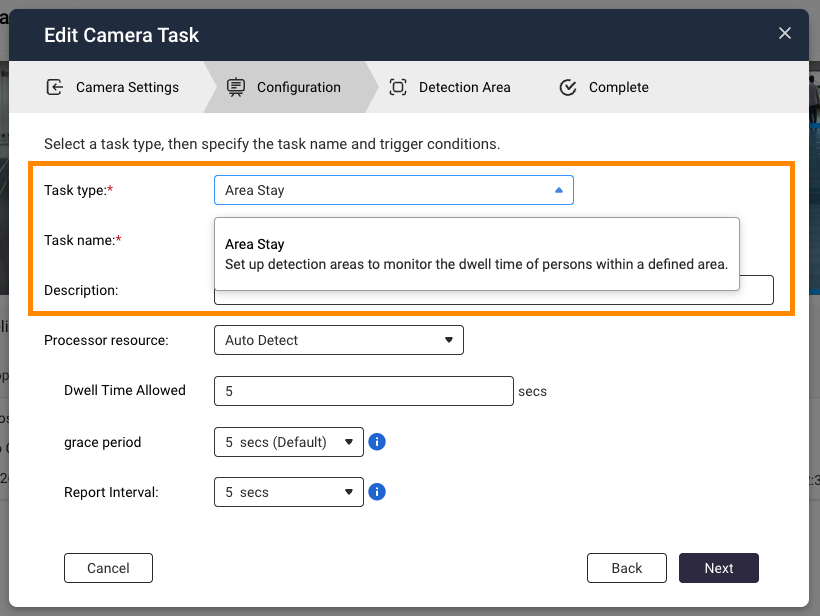Switch to the Detection Area step
The image size is (820, 616).
click(464, 87)
